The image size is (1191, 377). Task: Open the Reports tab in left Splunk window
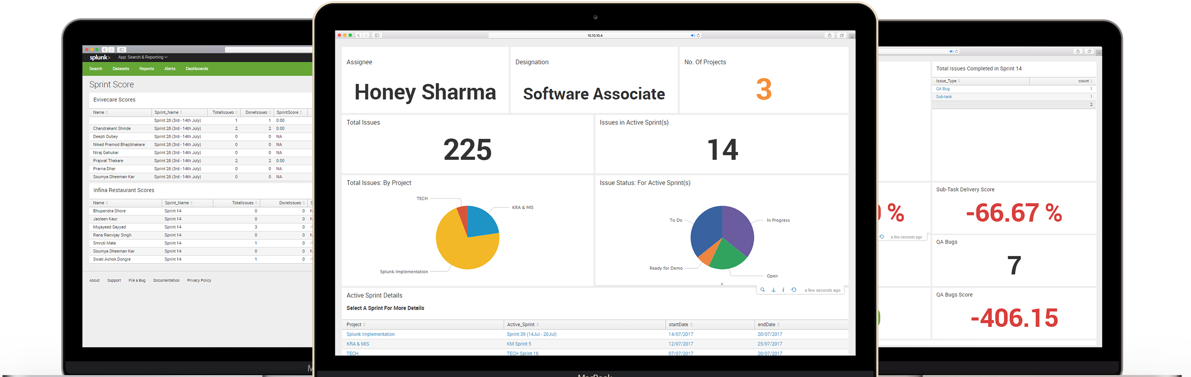[147, 68]
